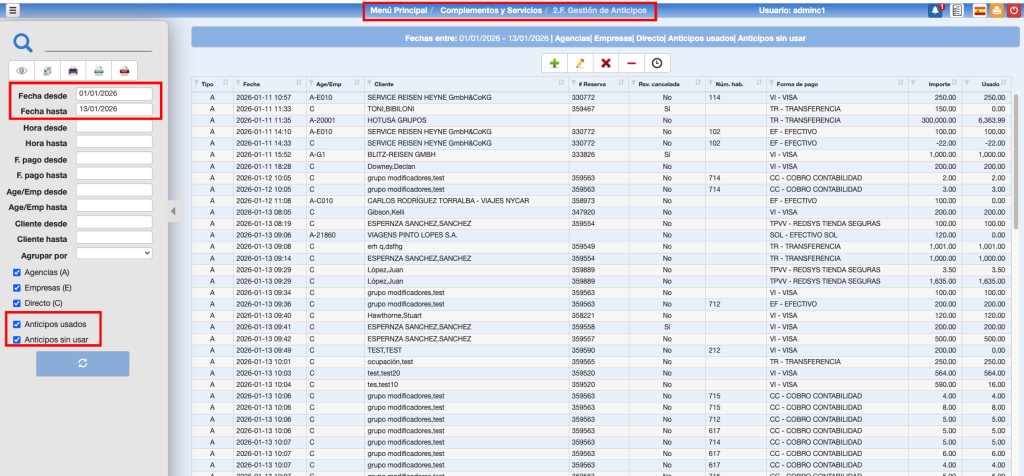
Task: Edit selected advance with pencil icon
Action: pyautogui.click(x=580, y=63)
